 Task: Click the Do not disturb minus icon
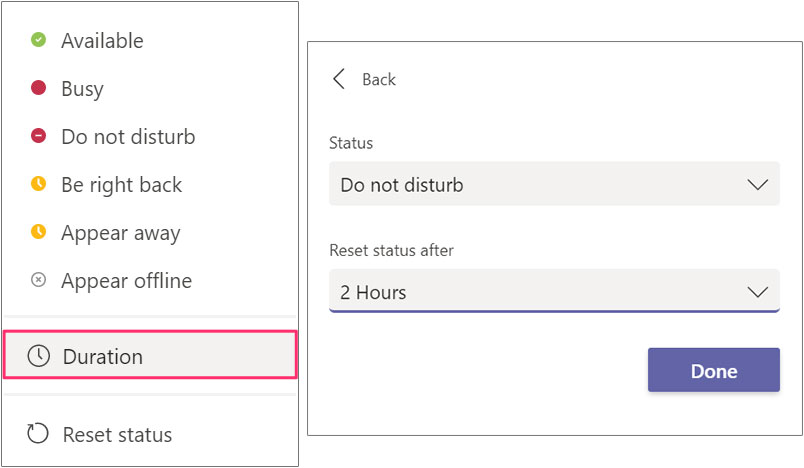tap(38, 136)
